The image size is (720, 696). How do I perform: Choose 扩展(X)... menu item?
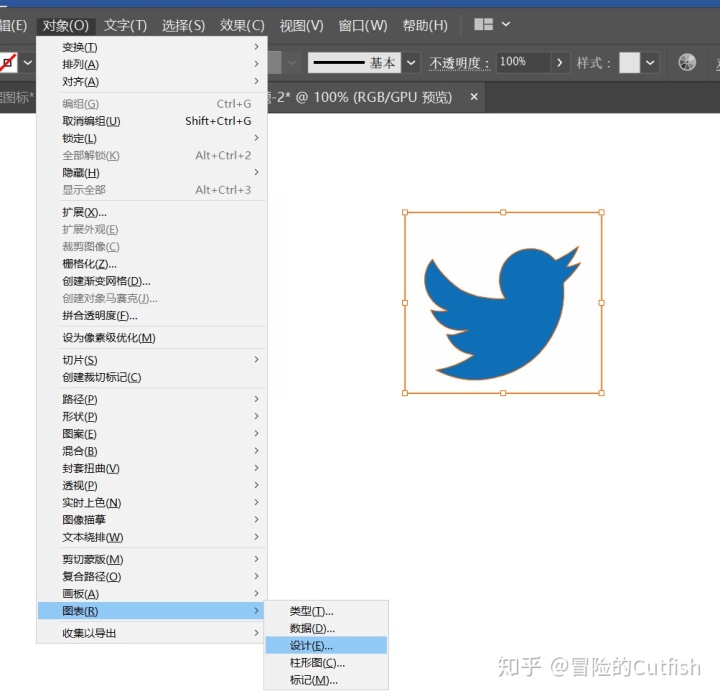(152, 212)
